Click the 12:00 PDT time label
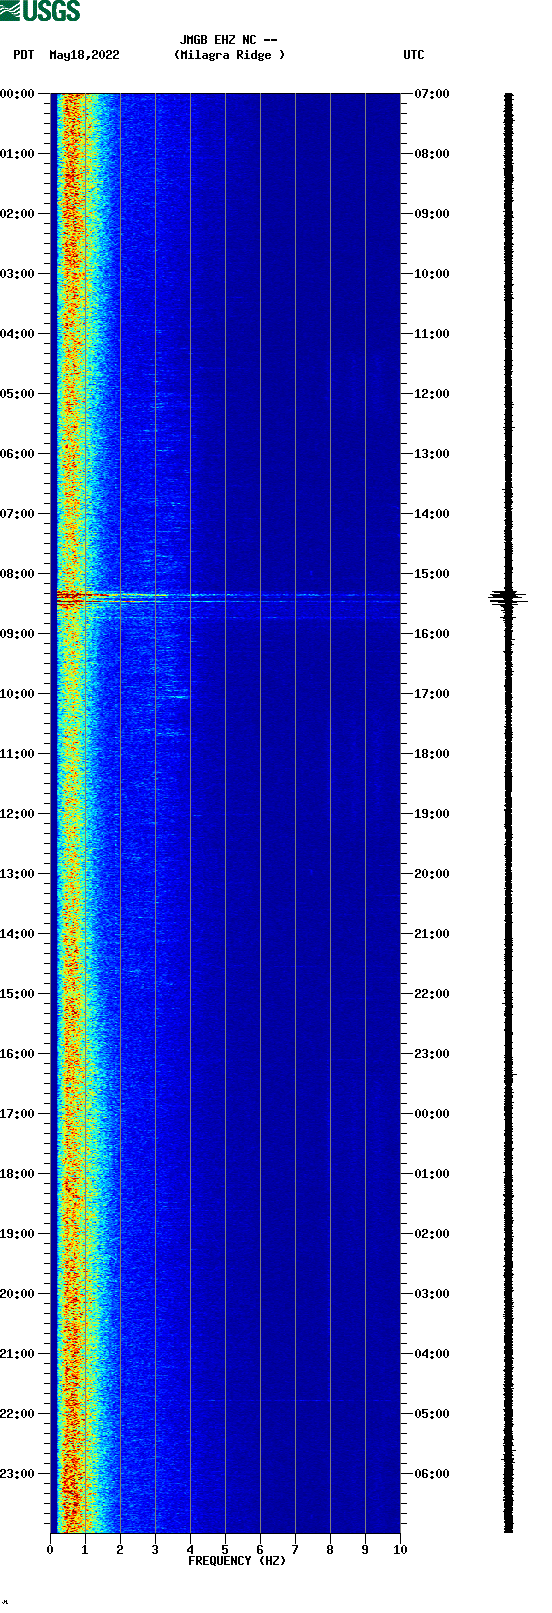Screen dimensions: 552x1613 [x=17, y=814]
